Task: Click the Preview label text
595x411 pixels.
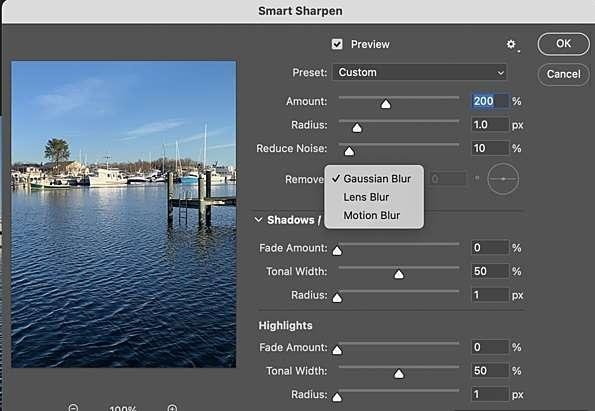Action: tap(370, 44)
